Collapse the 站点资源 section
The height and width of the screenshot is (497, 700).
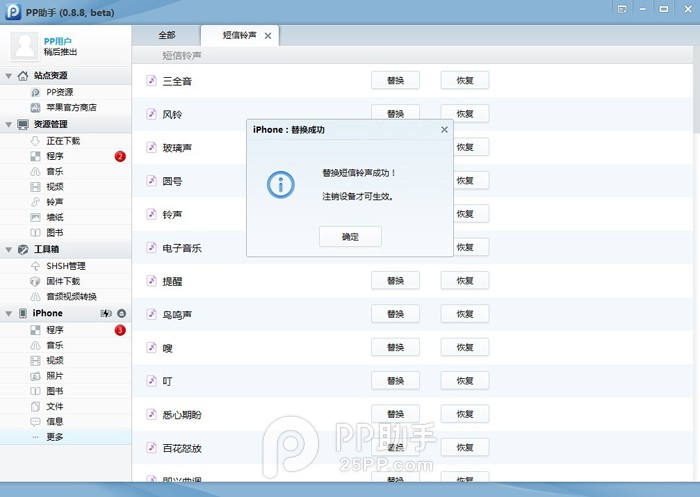point(9,76)
